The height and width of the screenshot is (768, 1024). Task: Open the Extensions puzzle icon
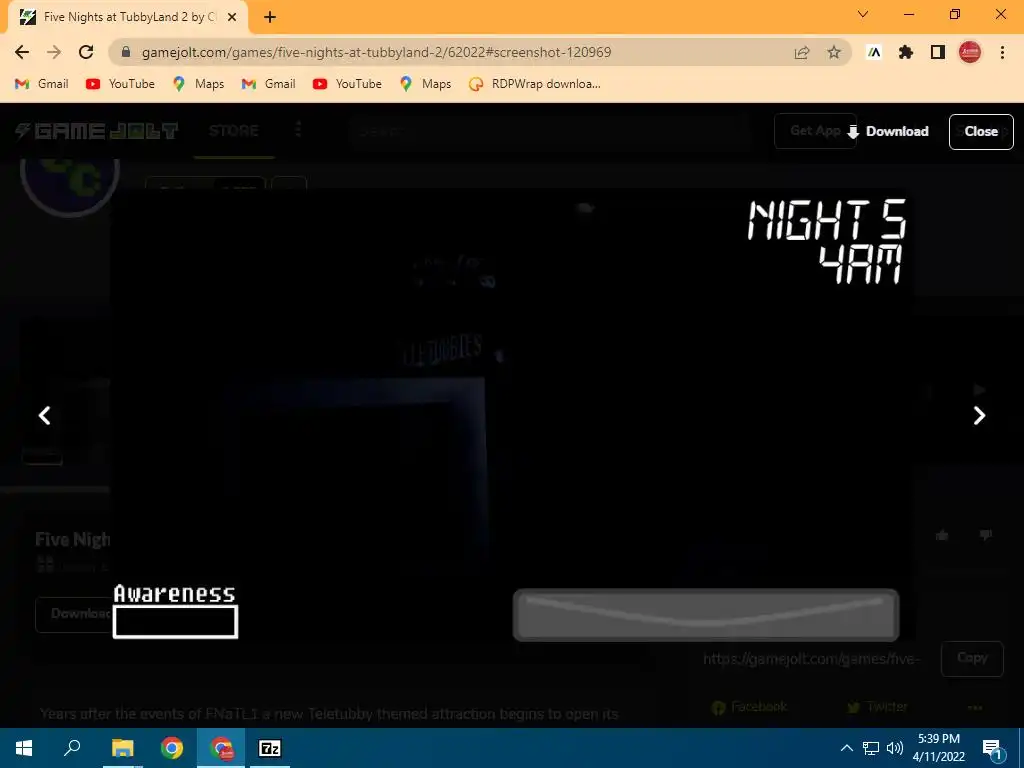[x=906, y=52]
